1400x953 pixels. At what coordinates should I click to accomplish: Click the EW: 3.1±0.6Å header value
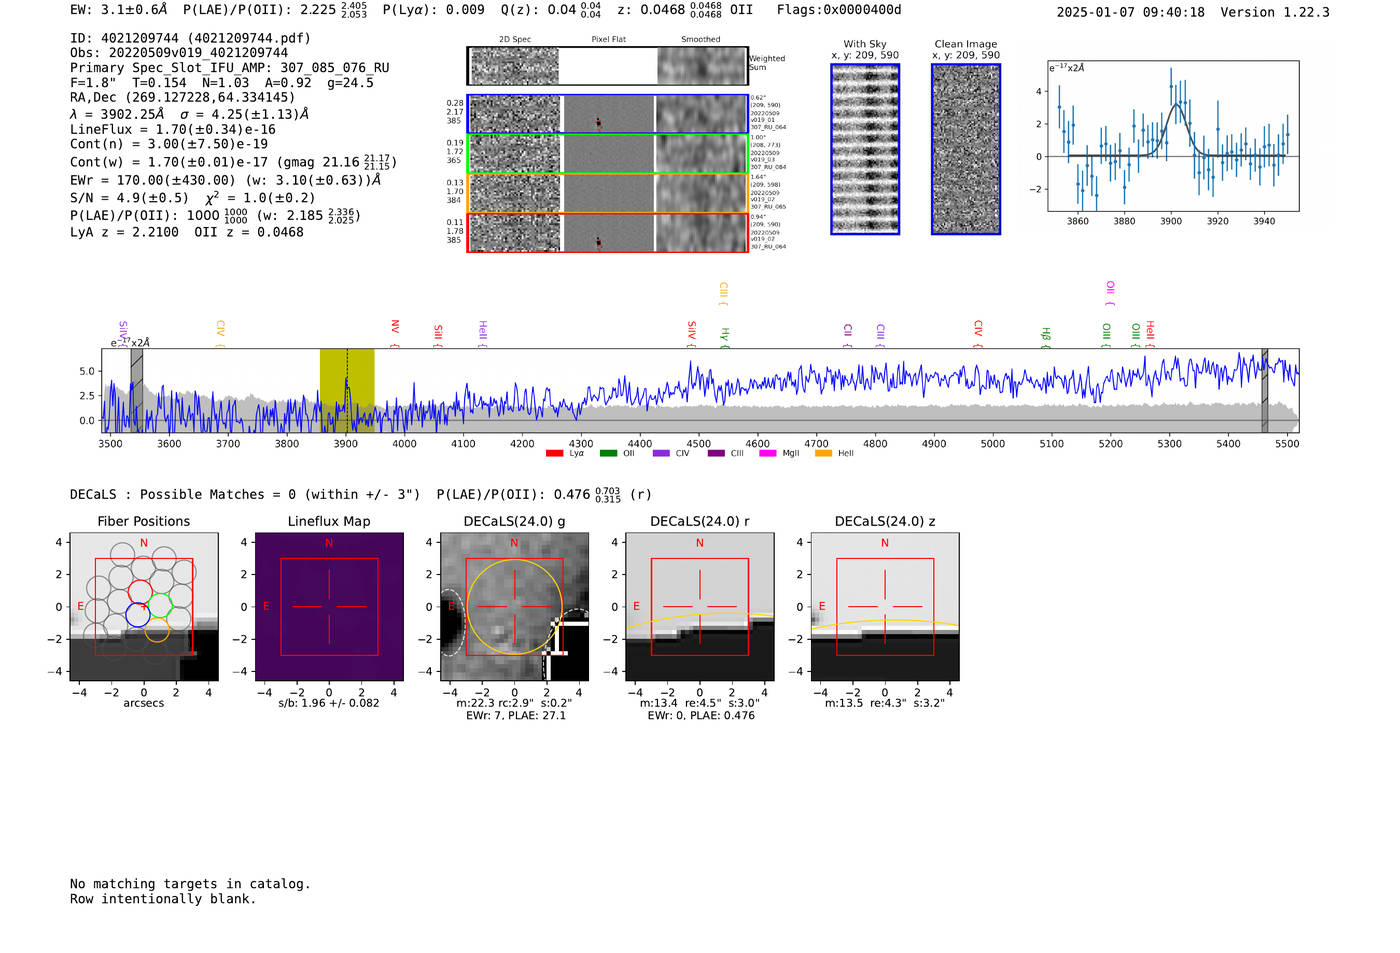point(119,10)
